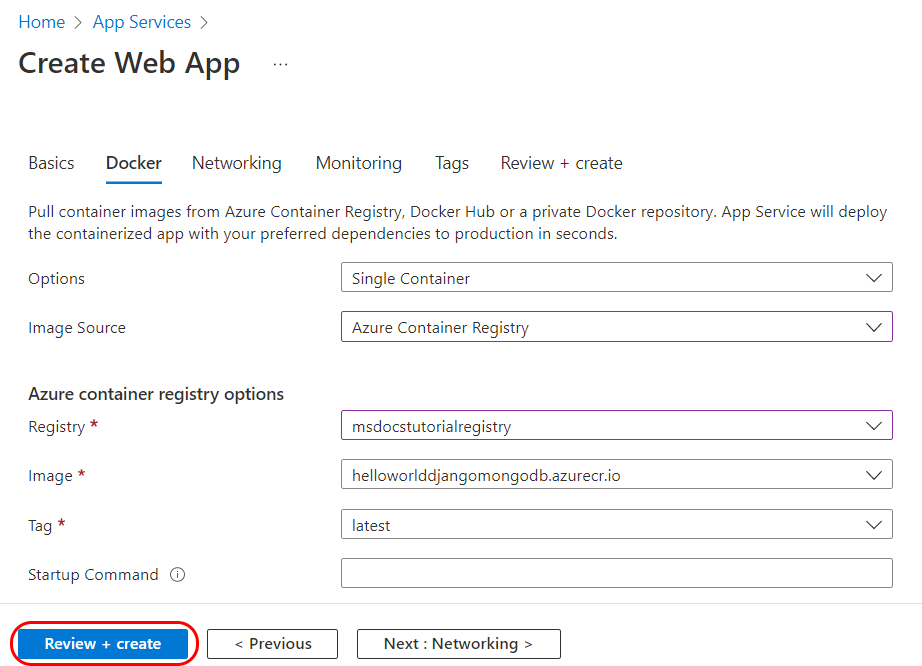
Task: Click the Previous button
Action: [272, 643]
